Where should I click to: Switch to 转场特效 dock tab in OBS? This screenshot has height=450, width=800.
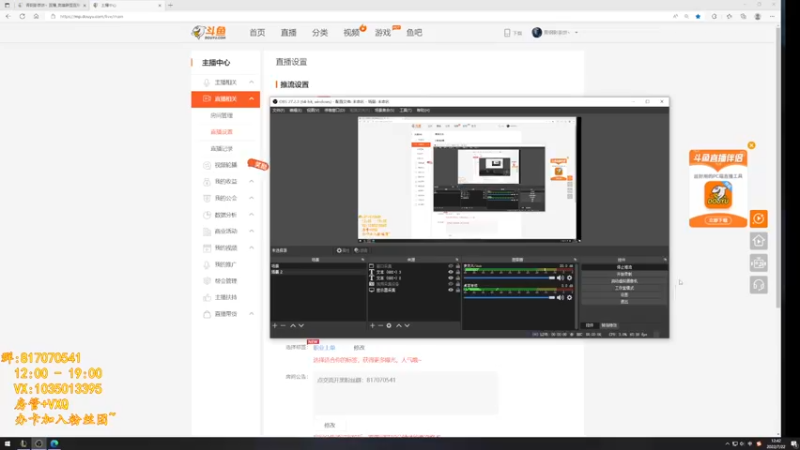(609, 326)
